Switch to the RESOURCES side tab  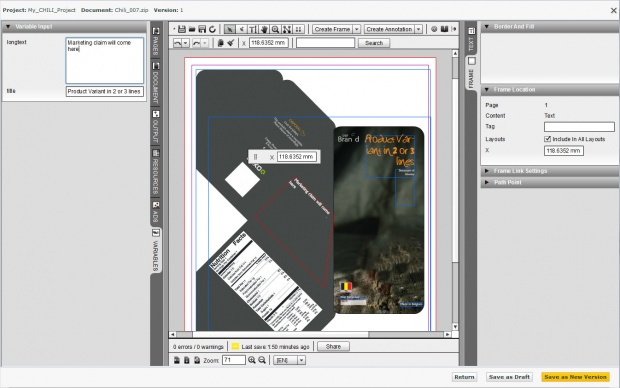pyautogui.click(x=156, y=171)
